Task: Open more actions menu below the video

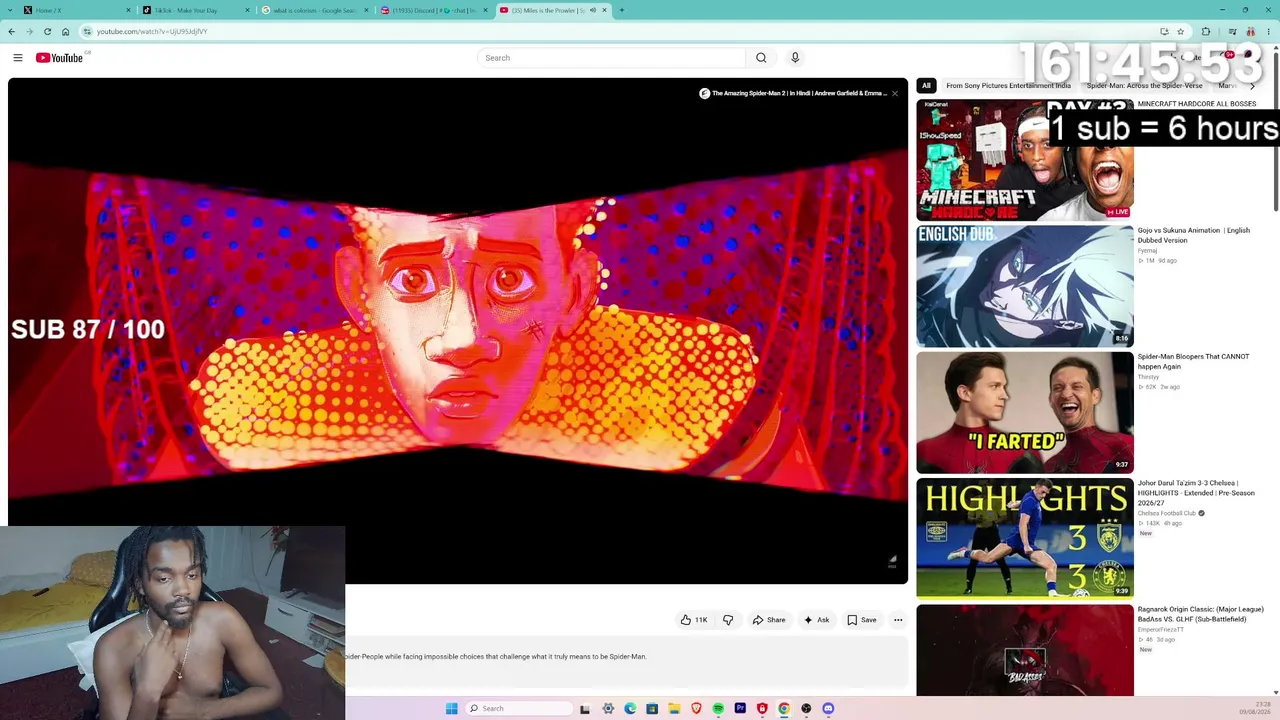Action: click(898, 620)
